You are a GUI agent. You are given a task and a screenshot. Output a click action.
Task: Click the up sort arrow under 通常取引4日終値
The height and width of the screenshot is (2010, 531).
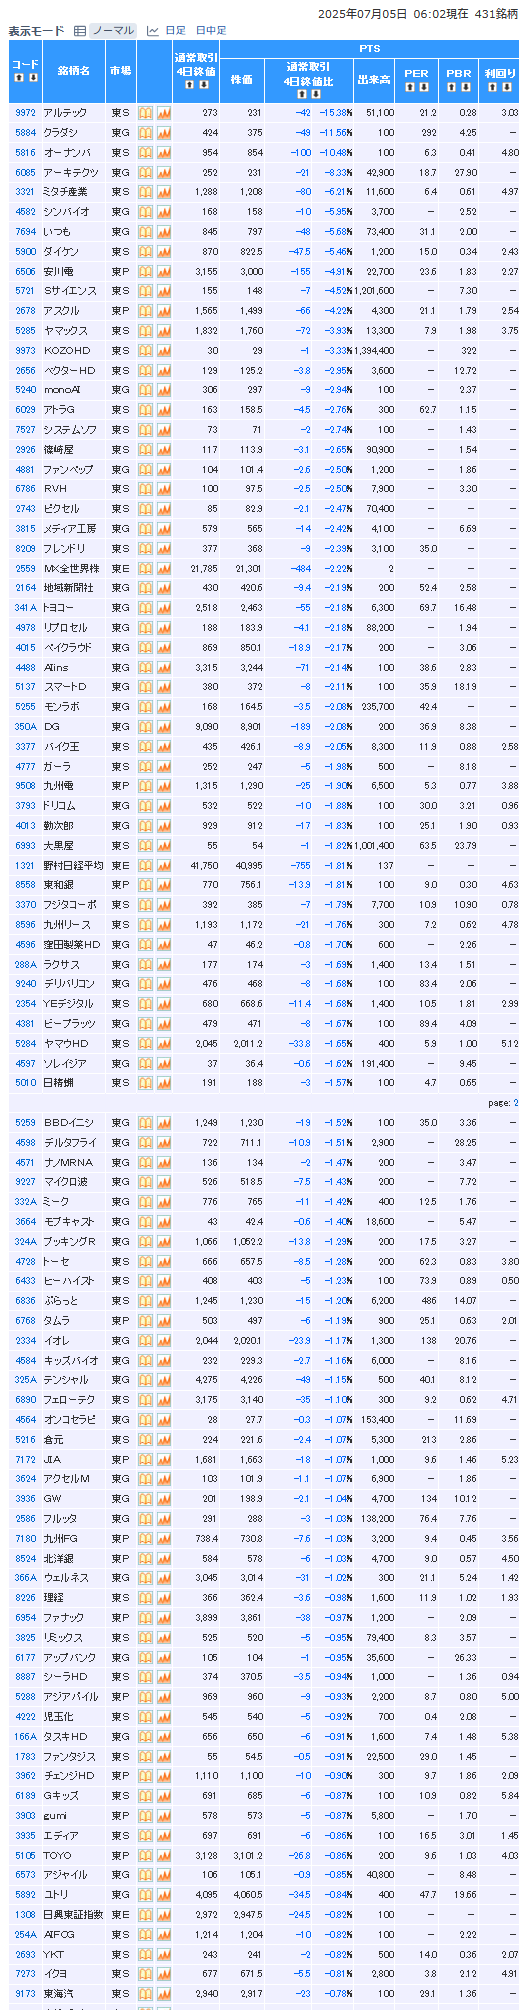[189, 84]
